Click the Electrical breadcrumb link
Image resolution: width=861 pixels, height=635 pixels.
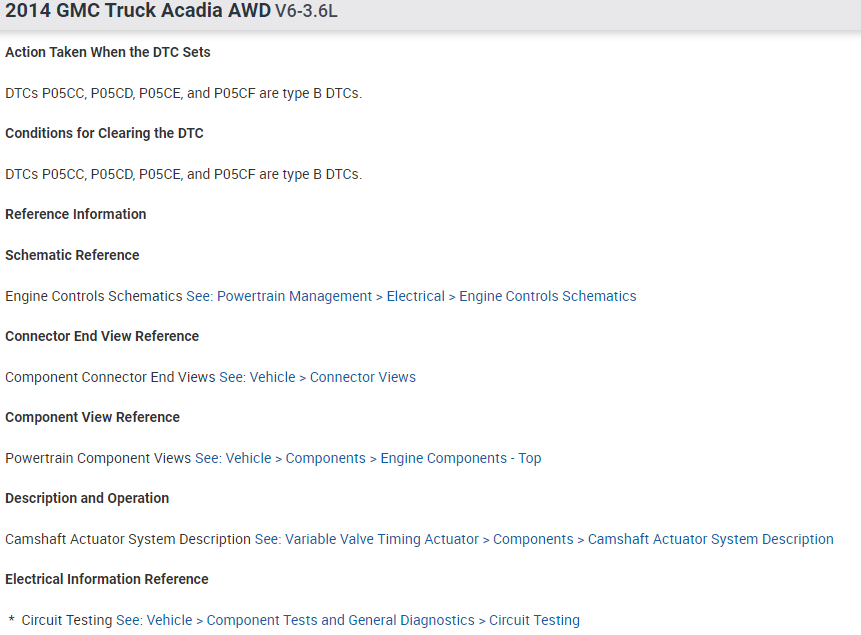click(x=415, y=296)
